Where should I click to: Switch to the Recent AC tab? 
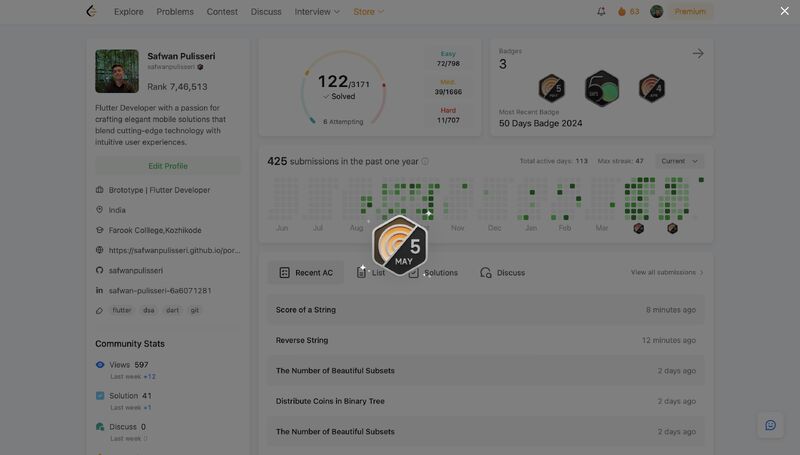pyautogui.click(x=306, y=273)
